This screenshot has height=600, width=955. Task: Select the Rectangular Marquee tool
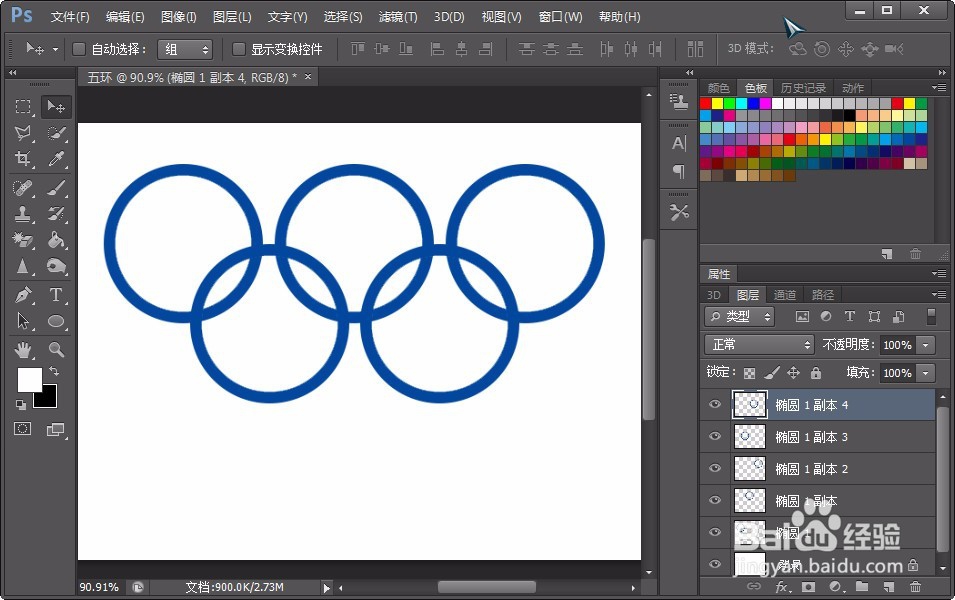click(x=23, y=107)
